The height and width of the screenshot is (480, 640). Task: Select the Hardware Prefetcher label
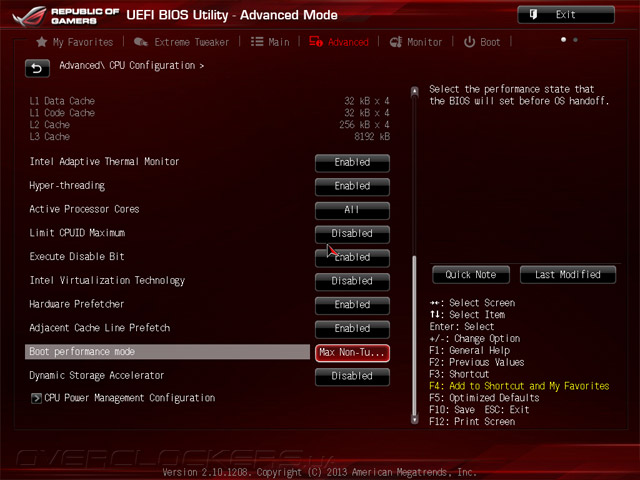click(77, 304)
